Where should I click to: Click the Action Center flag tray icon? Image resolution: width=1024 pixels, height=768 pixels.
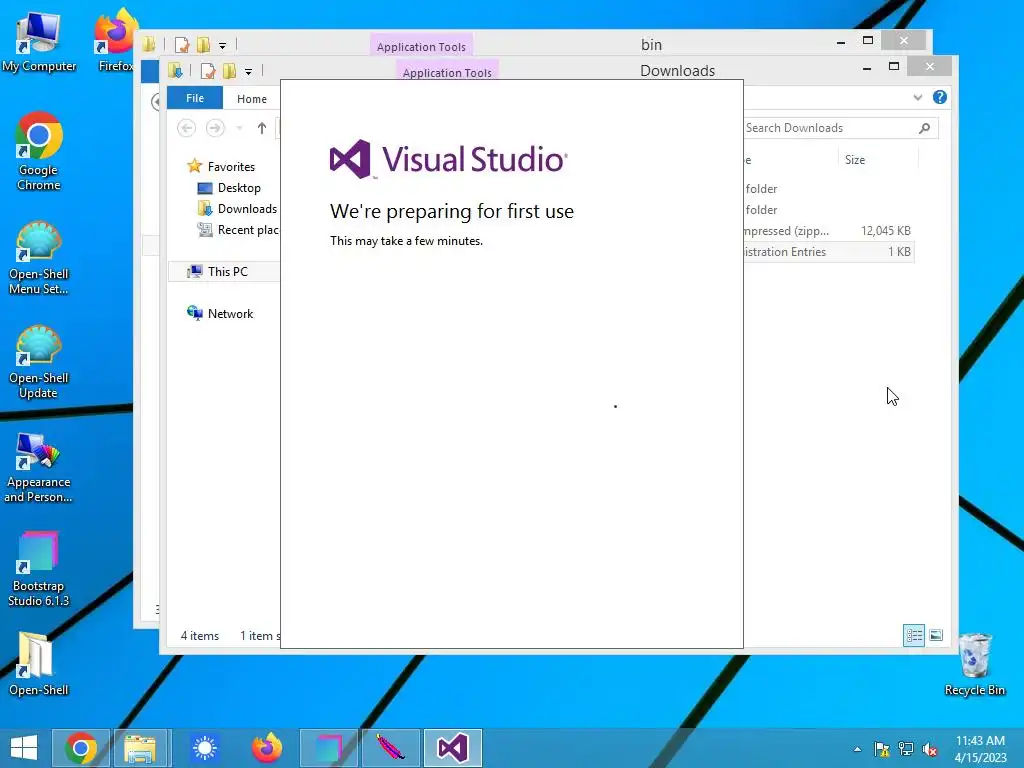882,749
